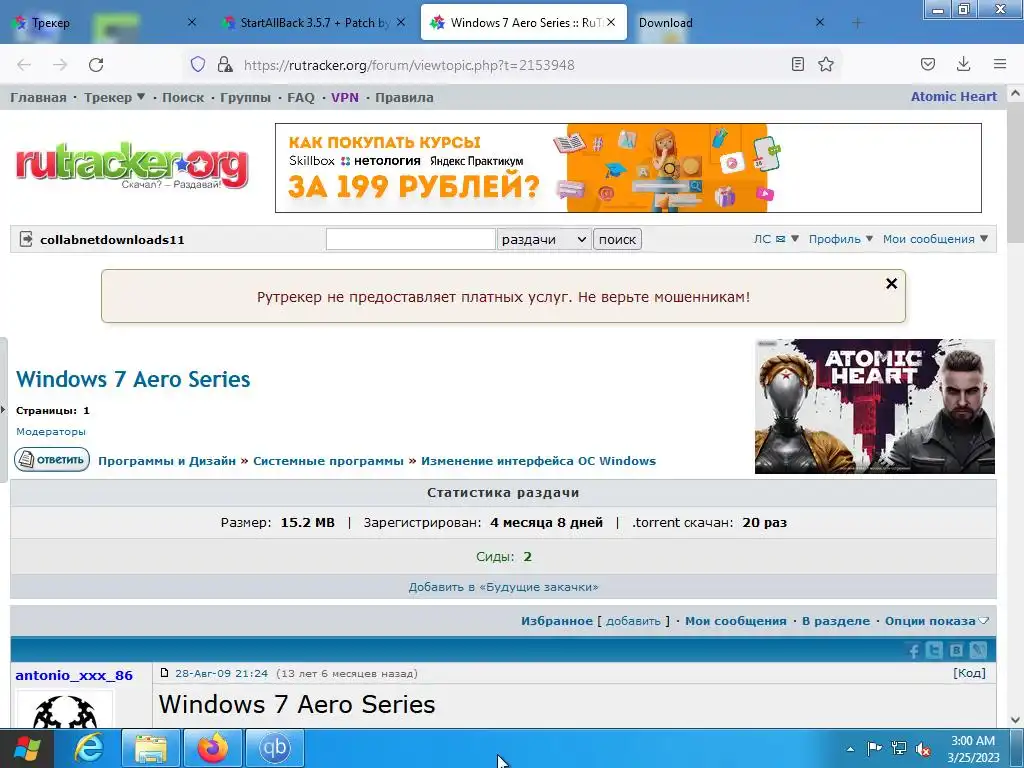Open qBittorrent from the taskbar
Screen dimensions: 1024x768
tap(275, 748)
